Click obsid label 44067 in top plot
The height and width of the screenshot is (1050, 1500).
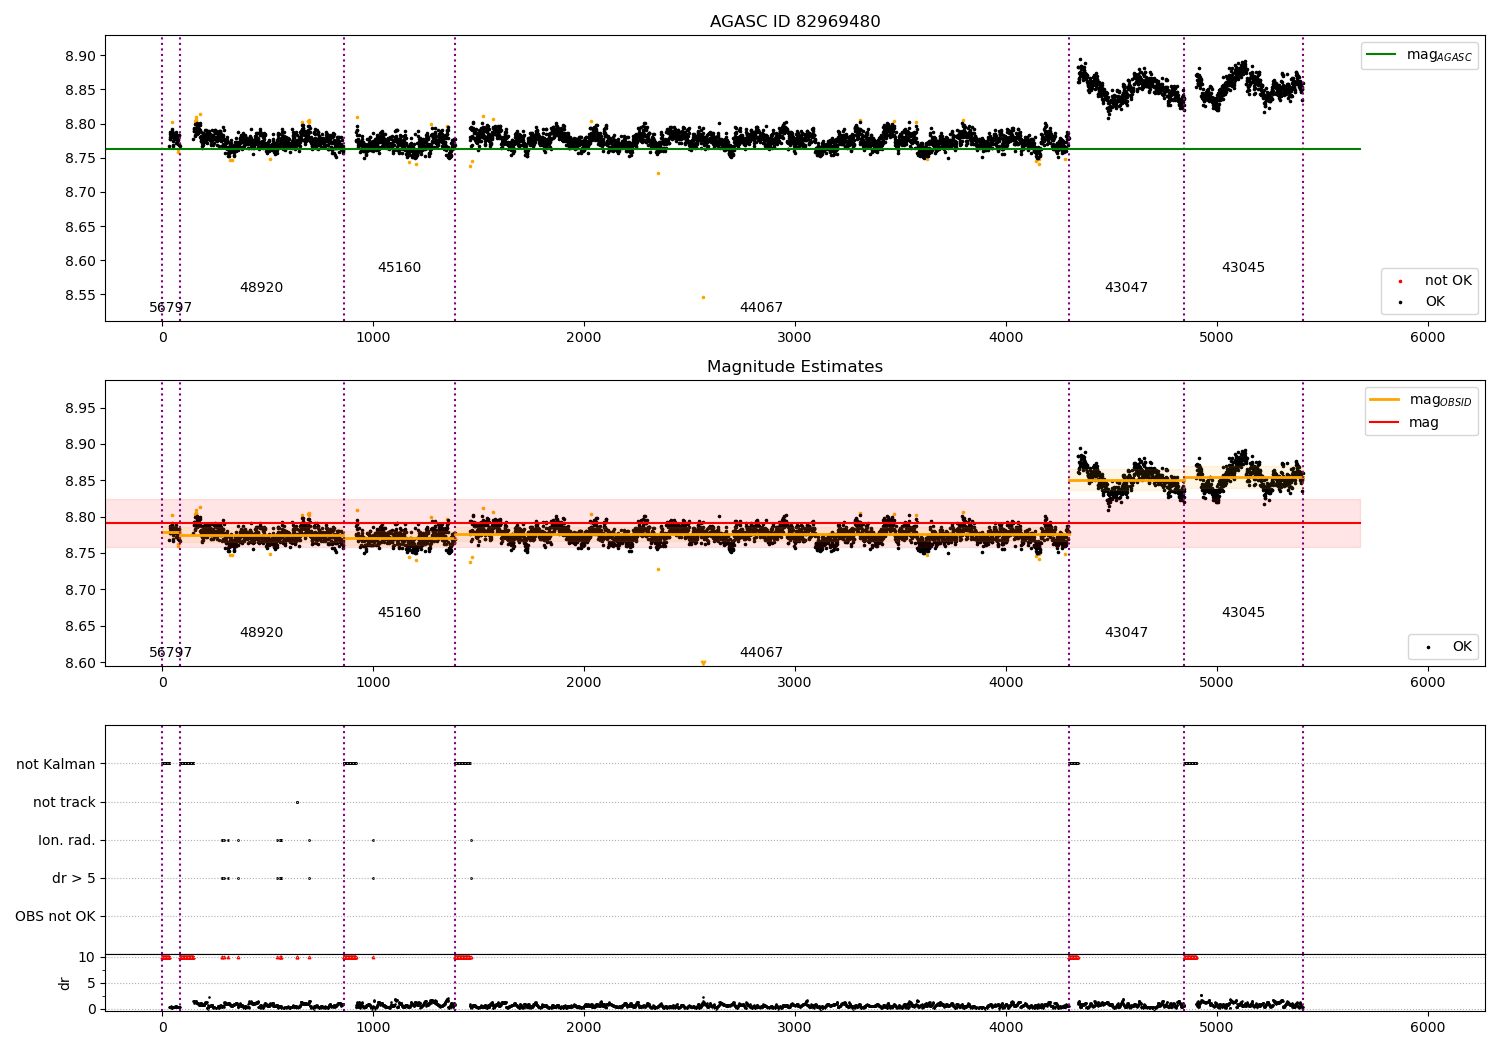(x=761, y=308)
